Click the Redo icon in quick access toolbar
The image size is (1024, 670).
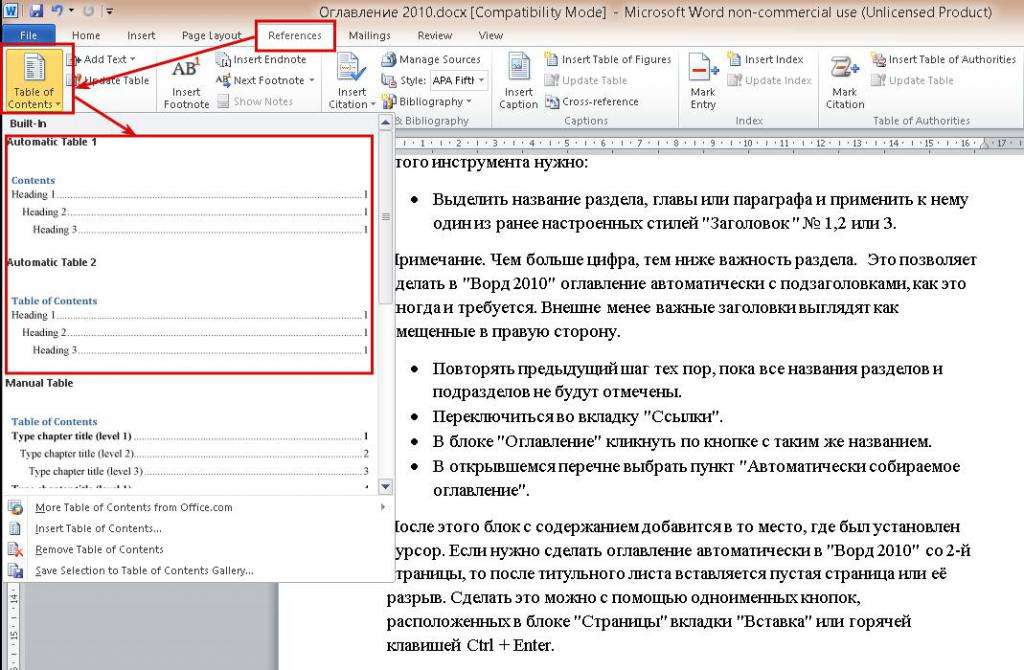click(x=89, y=10)
